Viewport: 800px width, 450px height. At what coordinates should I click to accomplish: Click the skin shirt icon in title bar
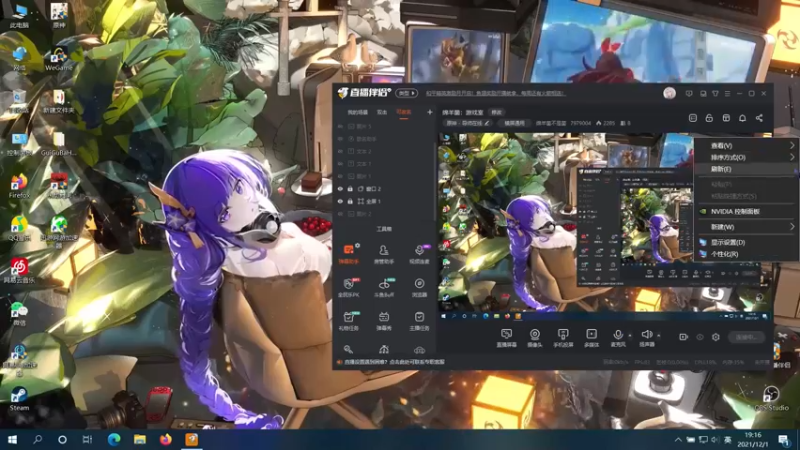tap(715, 93)
